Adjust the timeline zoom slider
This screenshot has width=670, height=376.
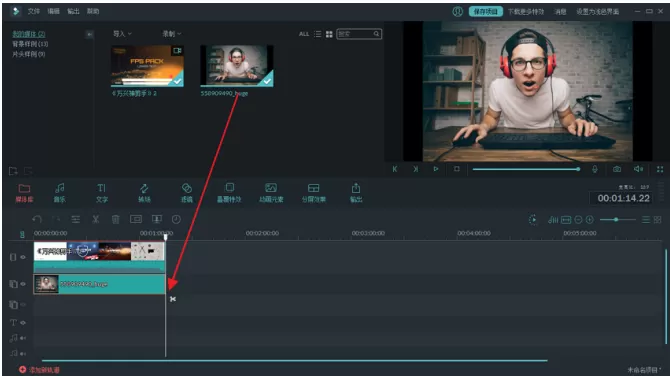click(x=617, y=220)
